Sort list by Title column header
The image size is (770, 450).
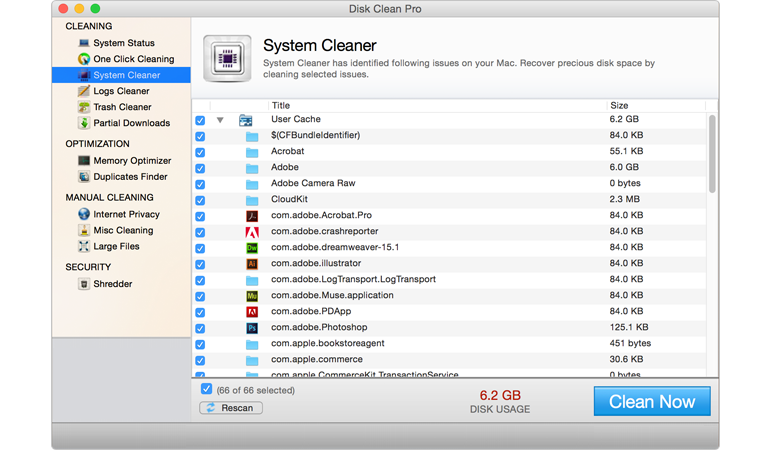click(x=281, y=105)
